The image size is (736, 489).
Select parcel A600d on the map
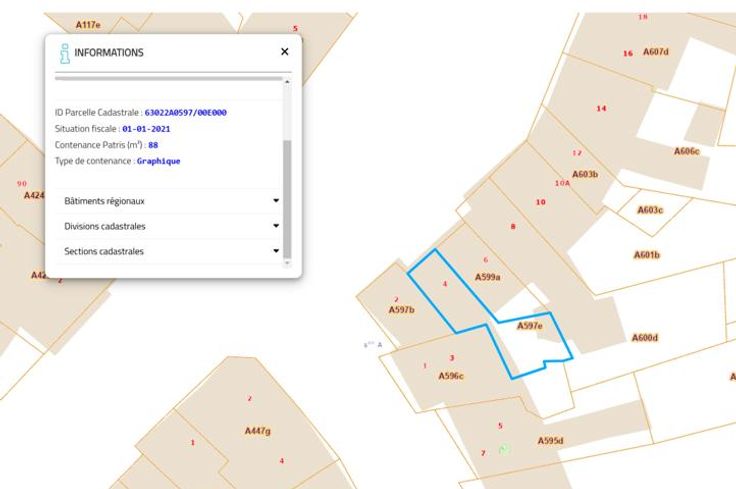coord(645,338)
